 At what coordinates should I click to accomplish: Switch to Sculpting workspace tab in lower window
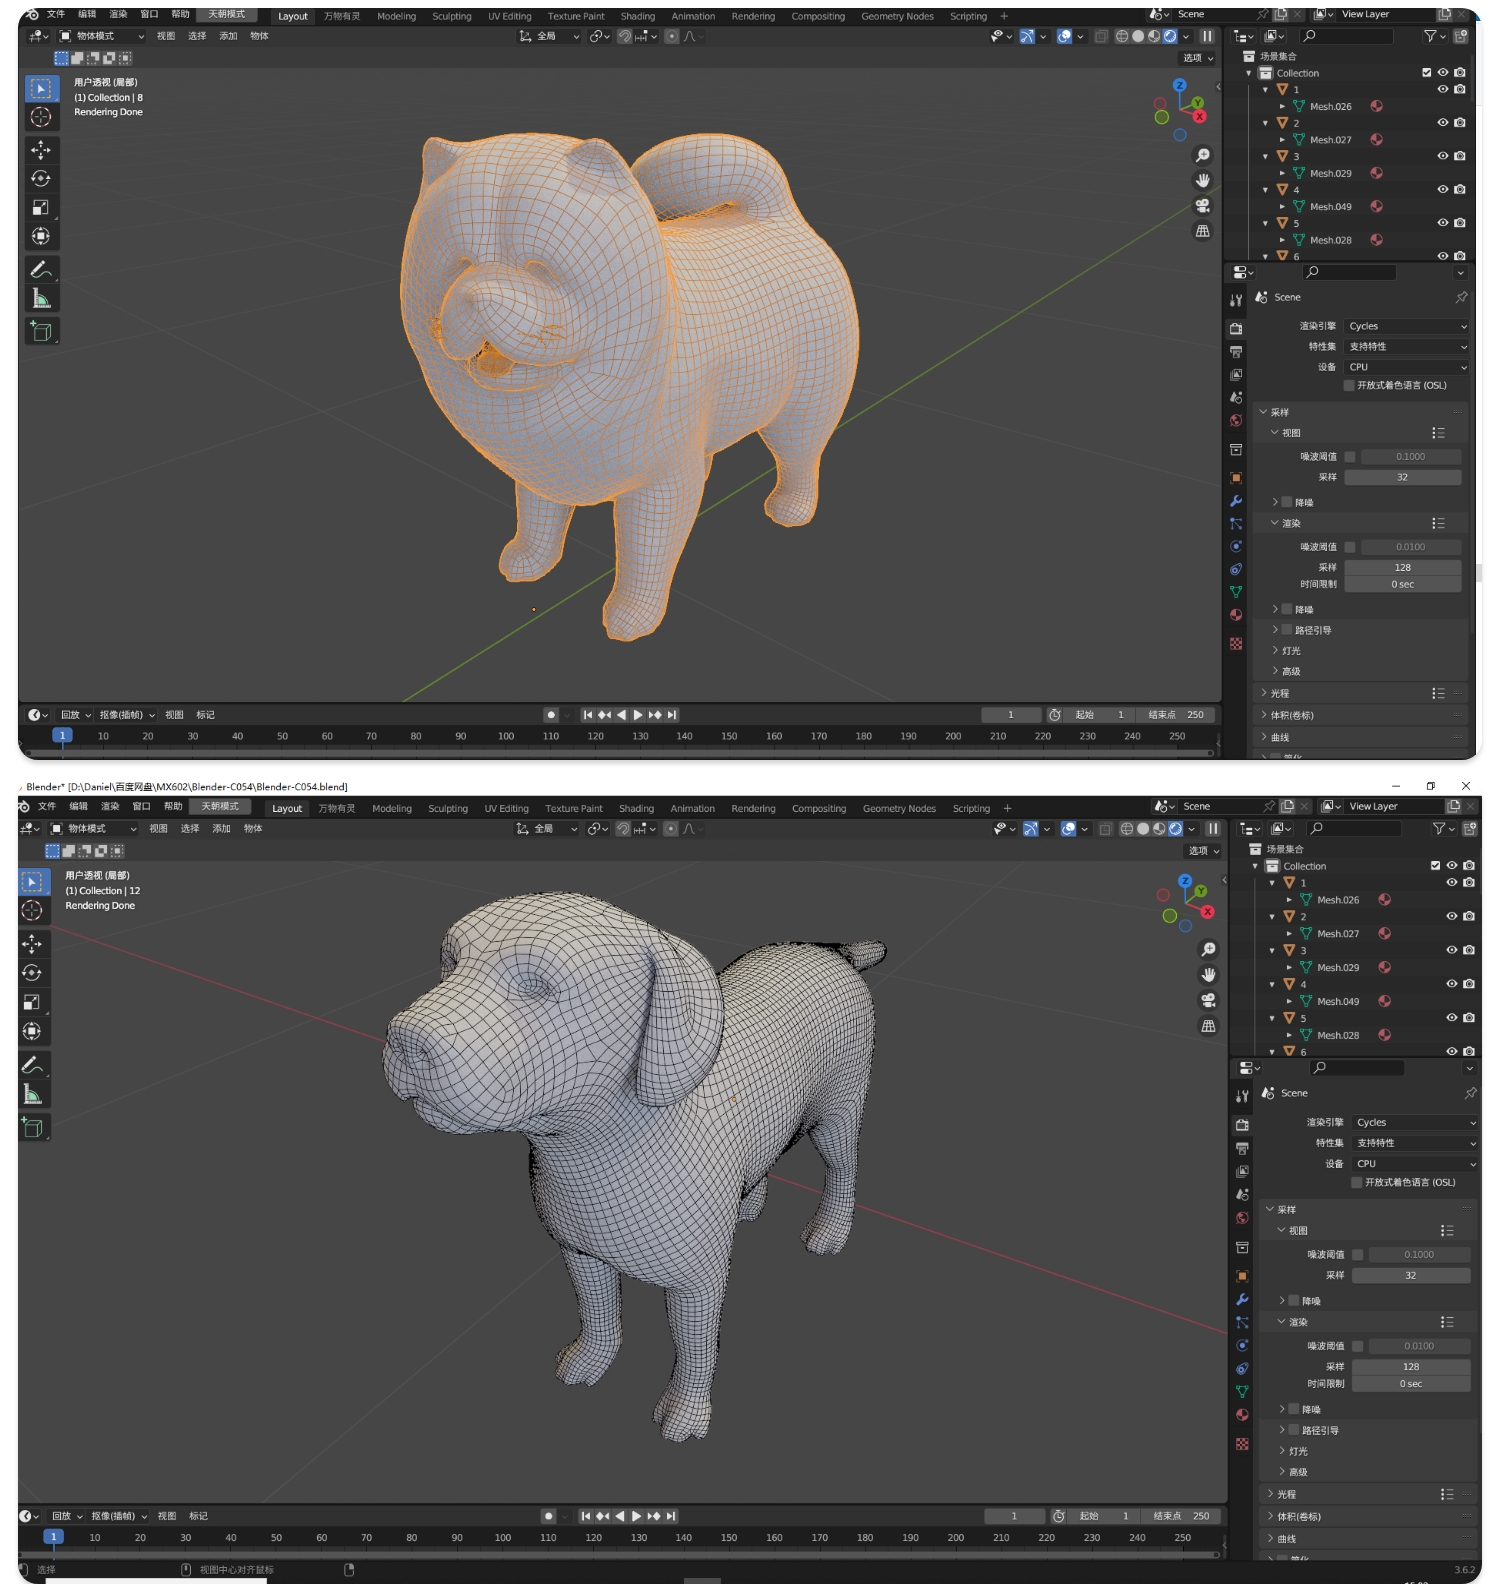(x=448, y=809)
